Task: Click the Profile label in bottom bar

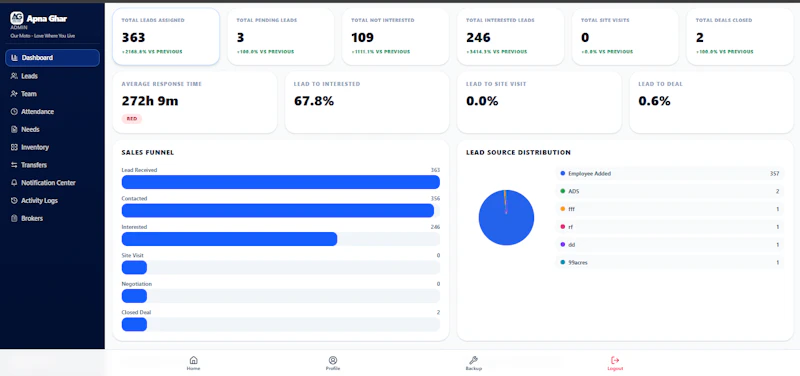Action: 333,368
